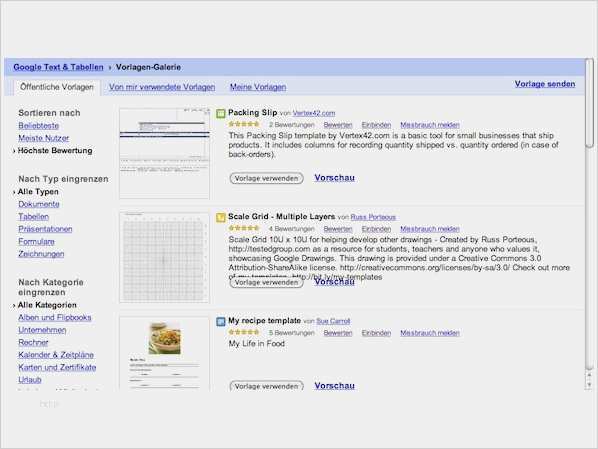Click the 'My Life in Food' description
Viewport: 598px width, 449px height.
257,344
